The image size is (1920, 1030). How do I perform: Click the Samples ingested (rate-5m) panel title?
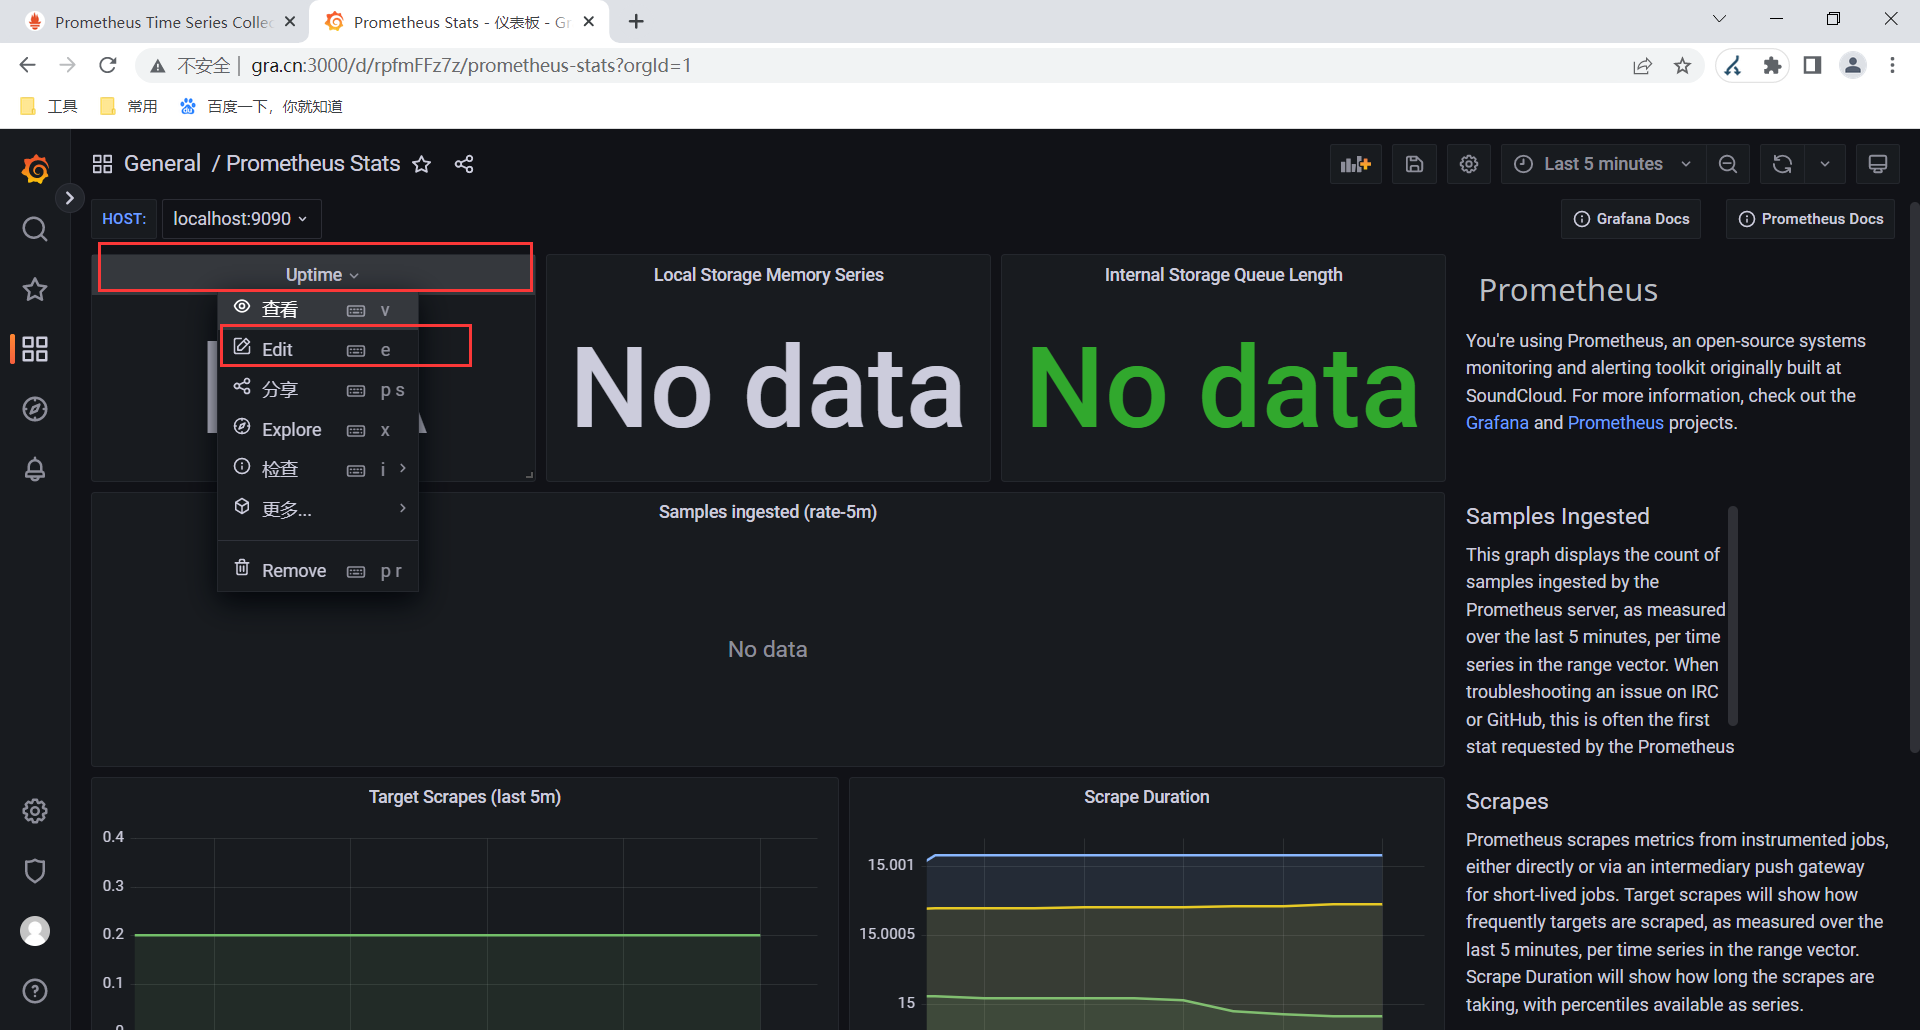click(x=768, y=512)
